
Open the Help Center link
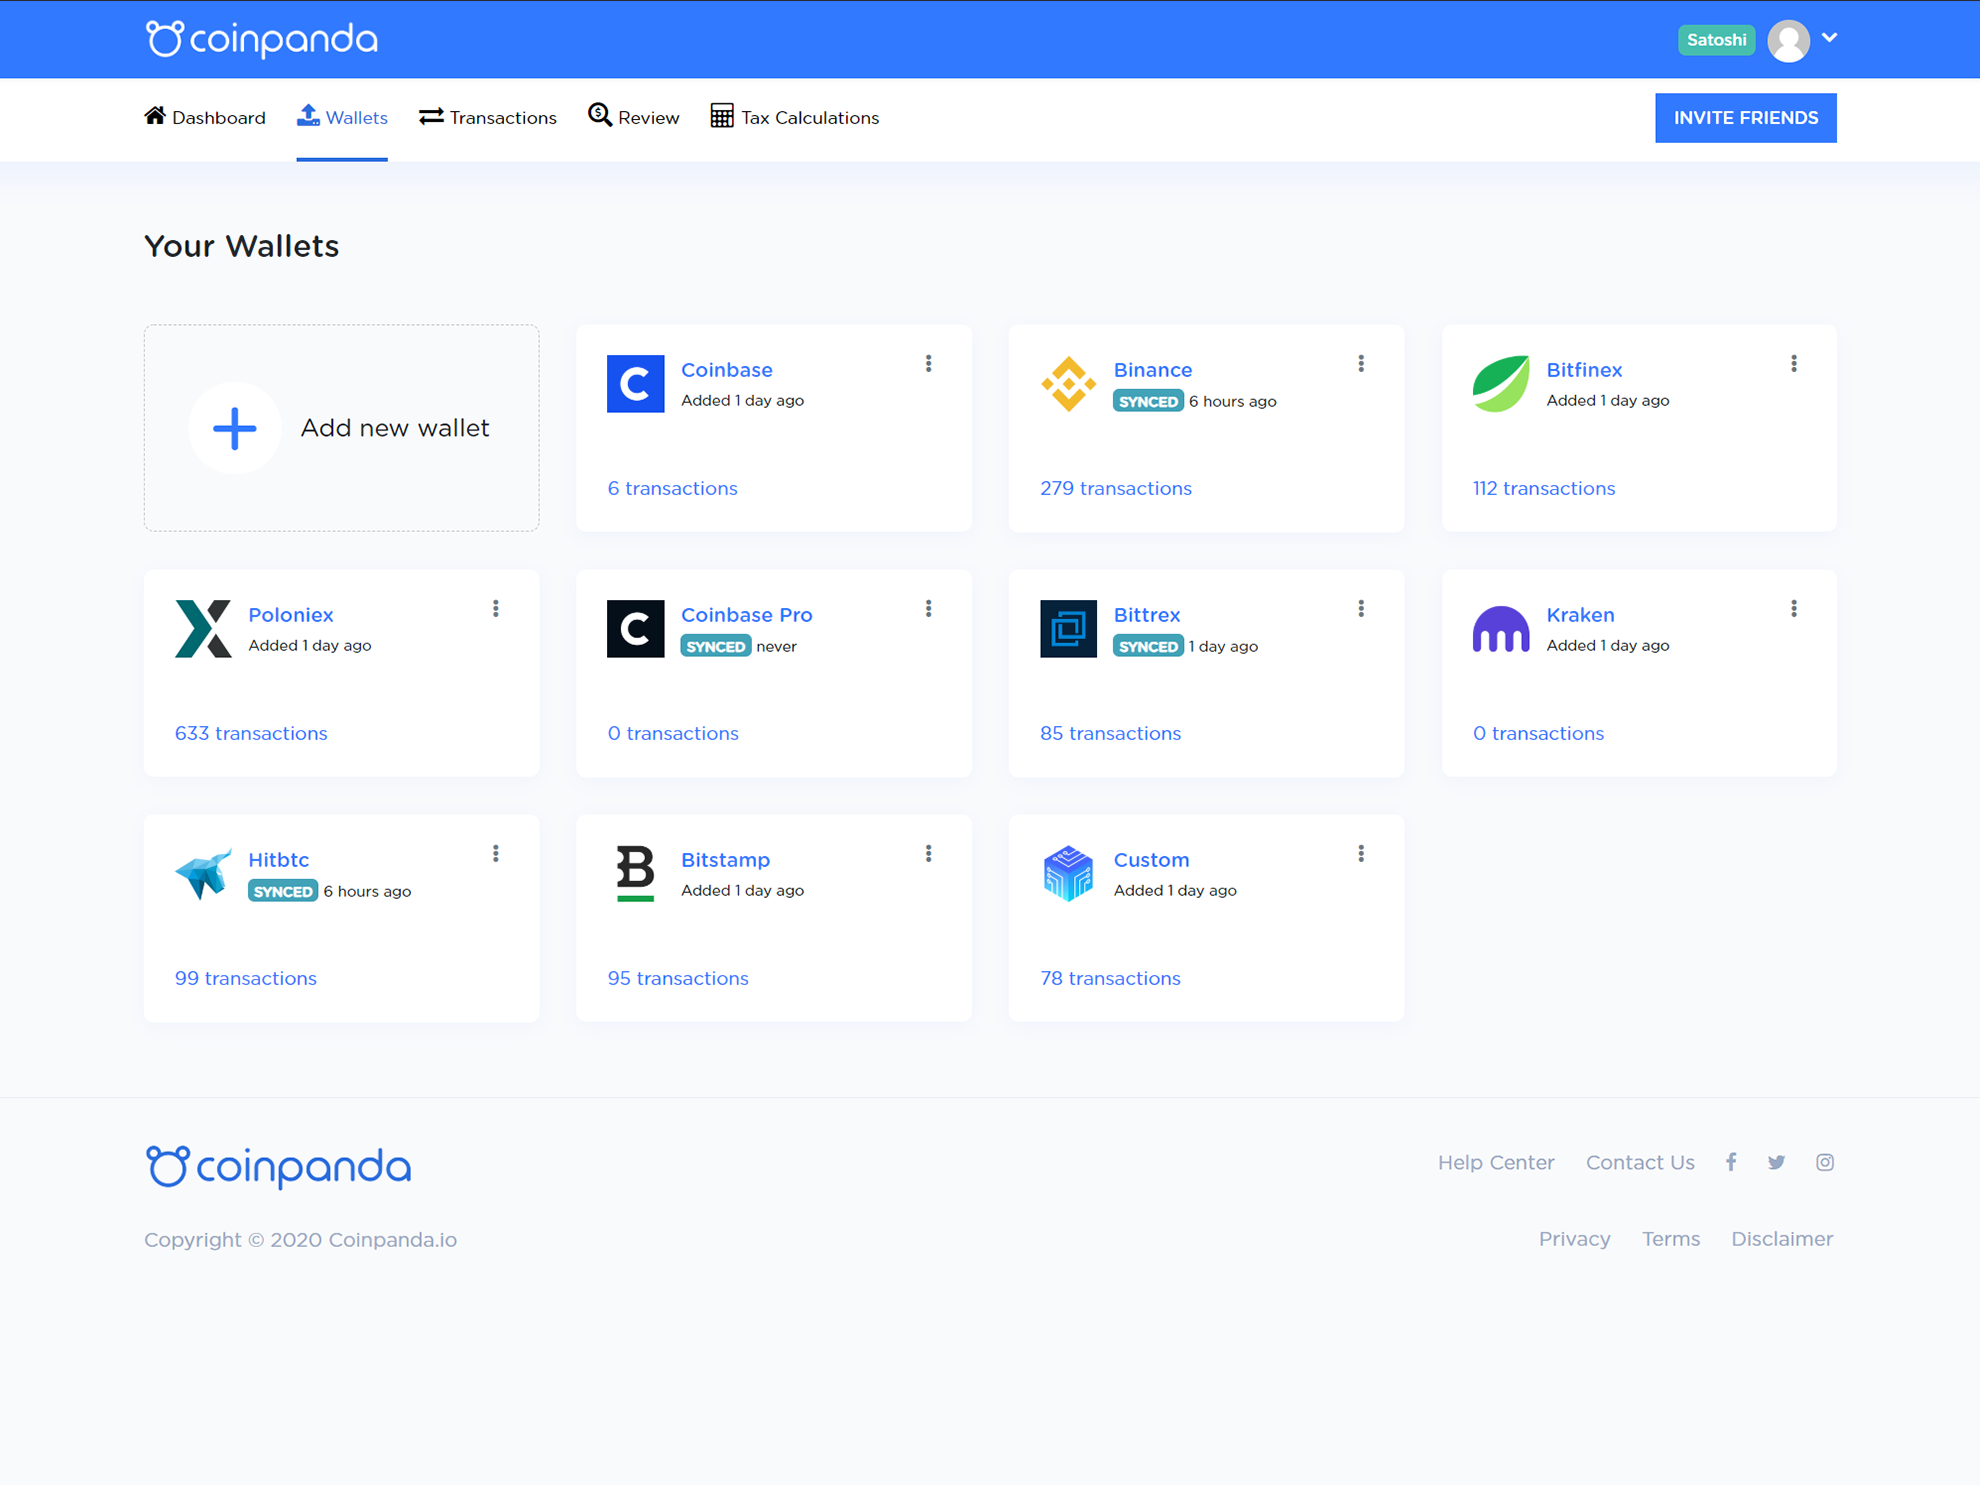click(1496, 1162)
